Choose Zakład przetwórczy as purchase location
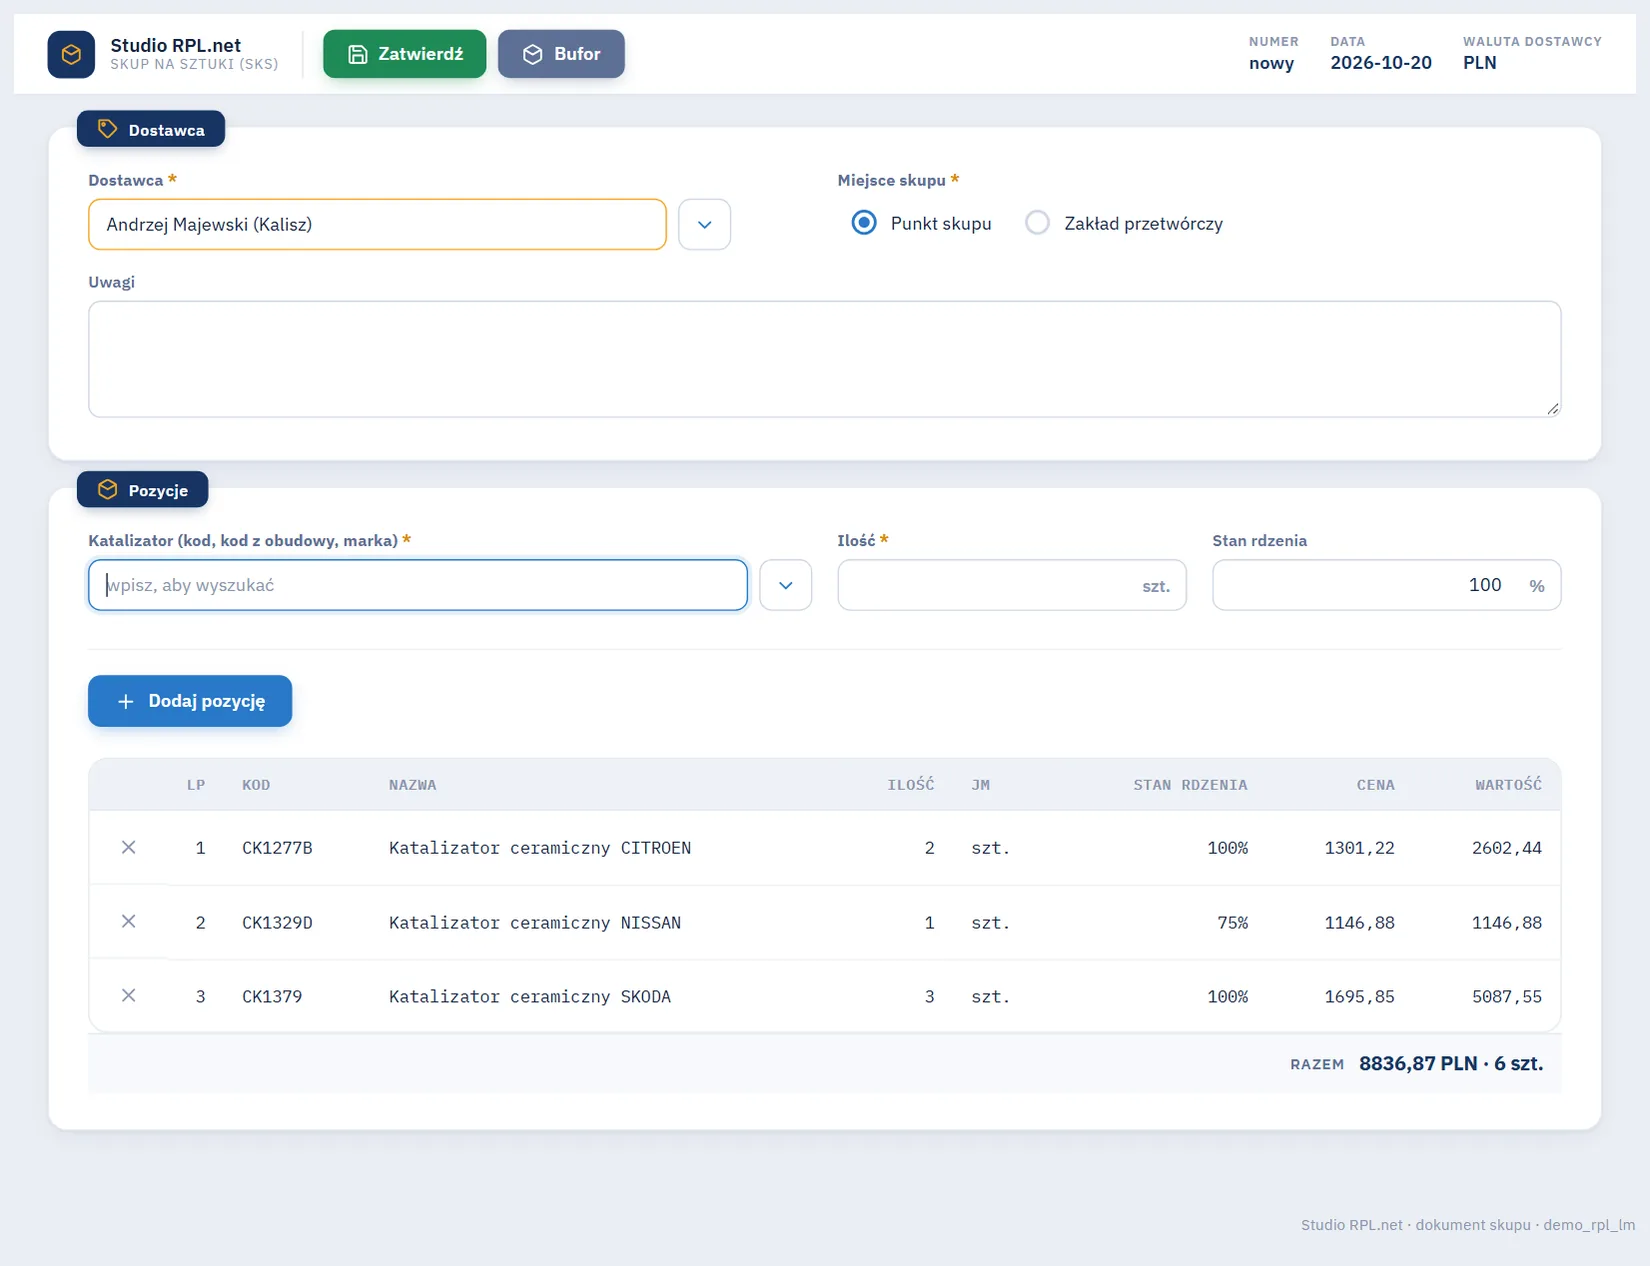The height and width of the screenshot is (1266, 1650). point(1038,223)
